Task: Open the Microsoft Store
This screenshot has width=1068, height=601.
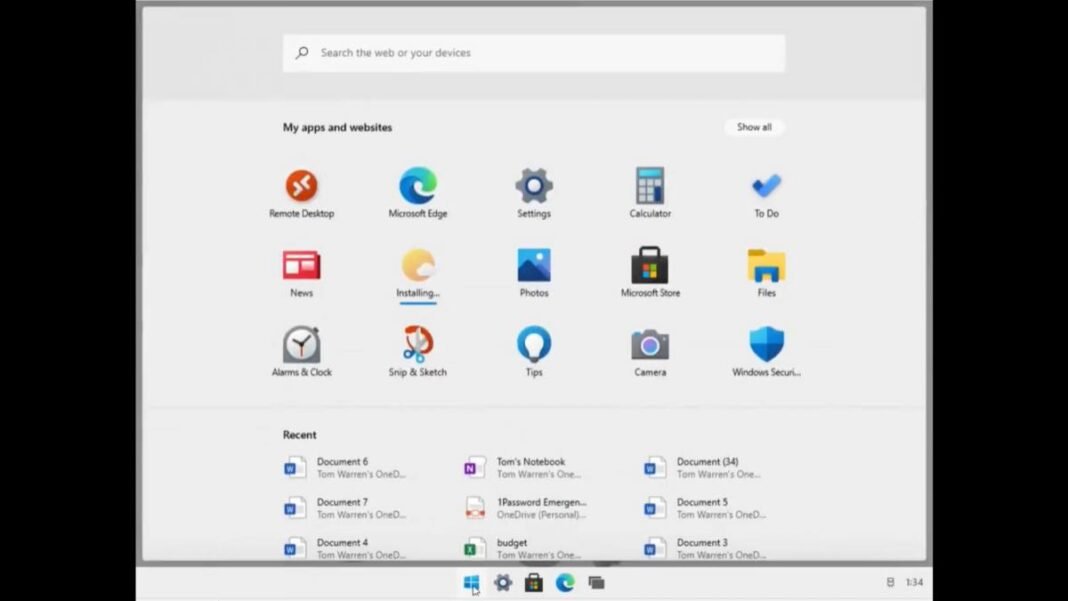Action: [x=649, y=266]
